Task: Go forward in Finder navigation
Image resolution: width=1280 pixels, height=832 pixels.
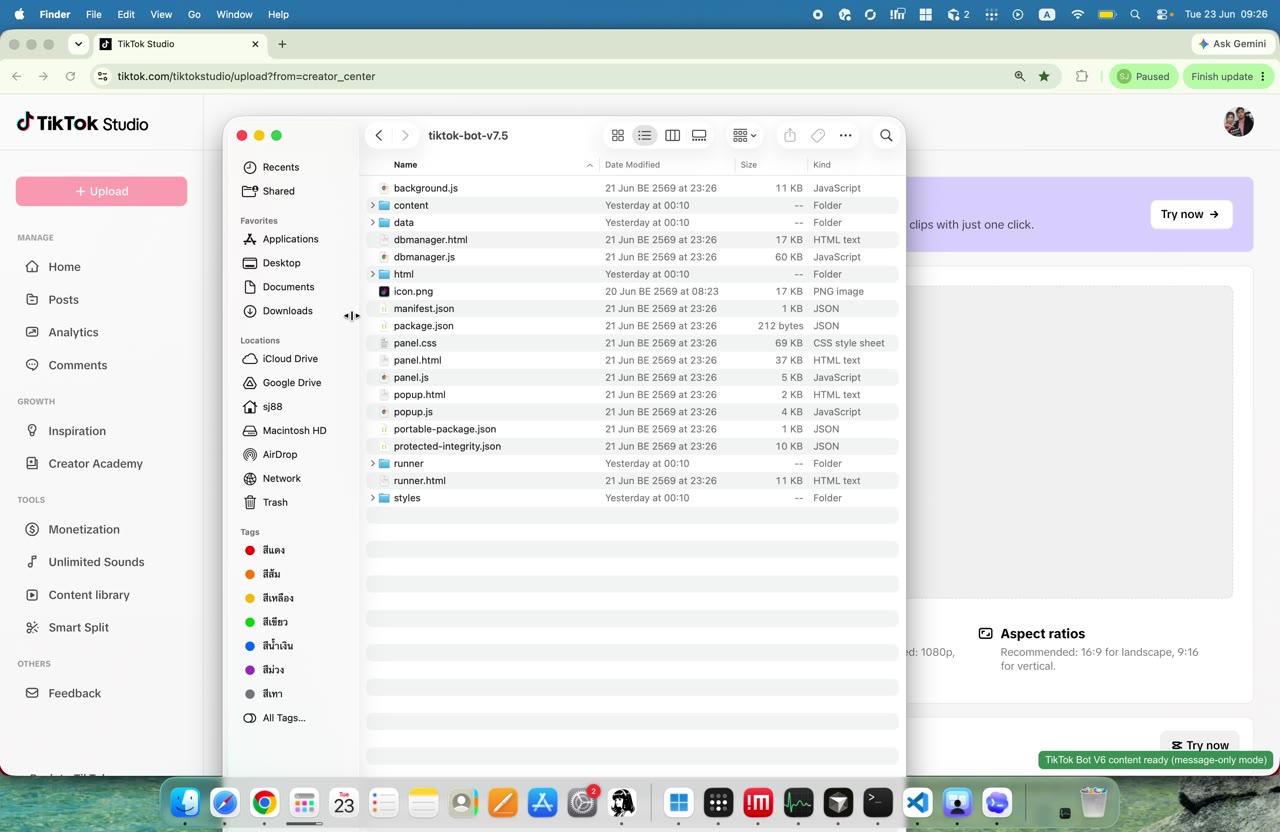Action: (x=405, y=136)
